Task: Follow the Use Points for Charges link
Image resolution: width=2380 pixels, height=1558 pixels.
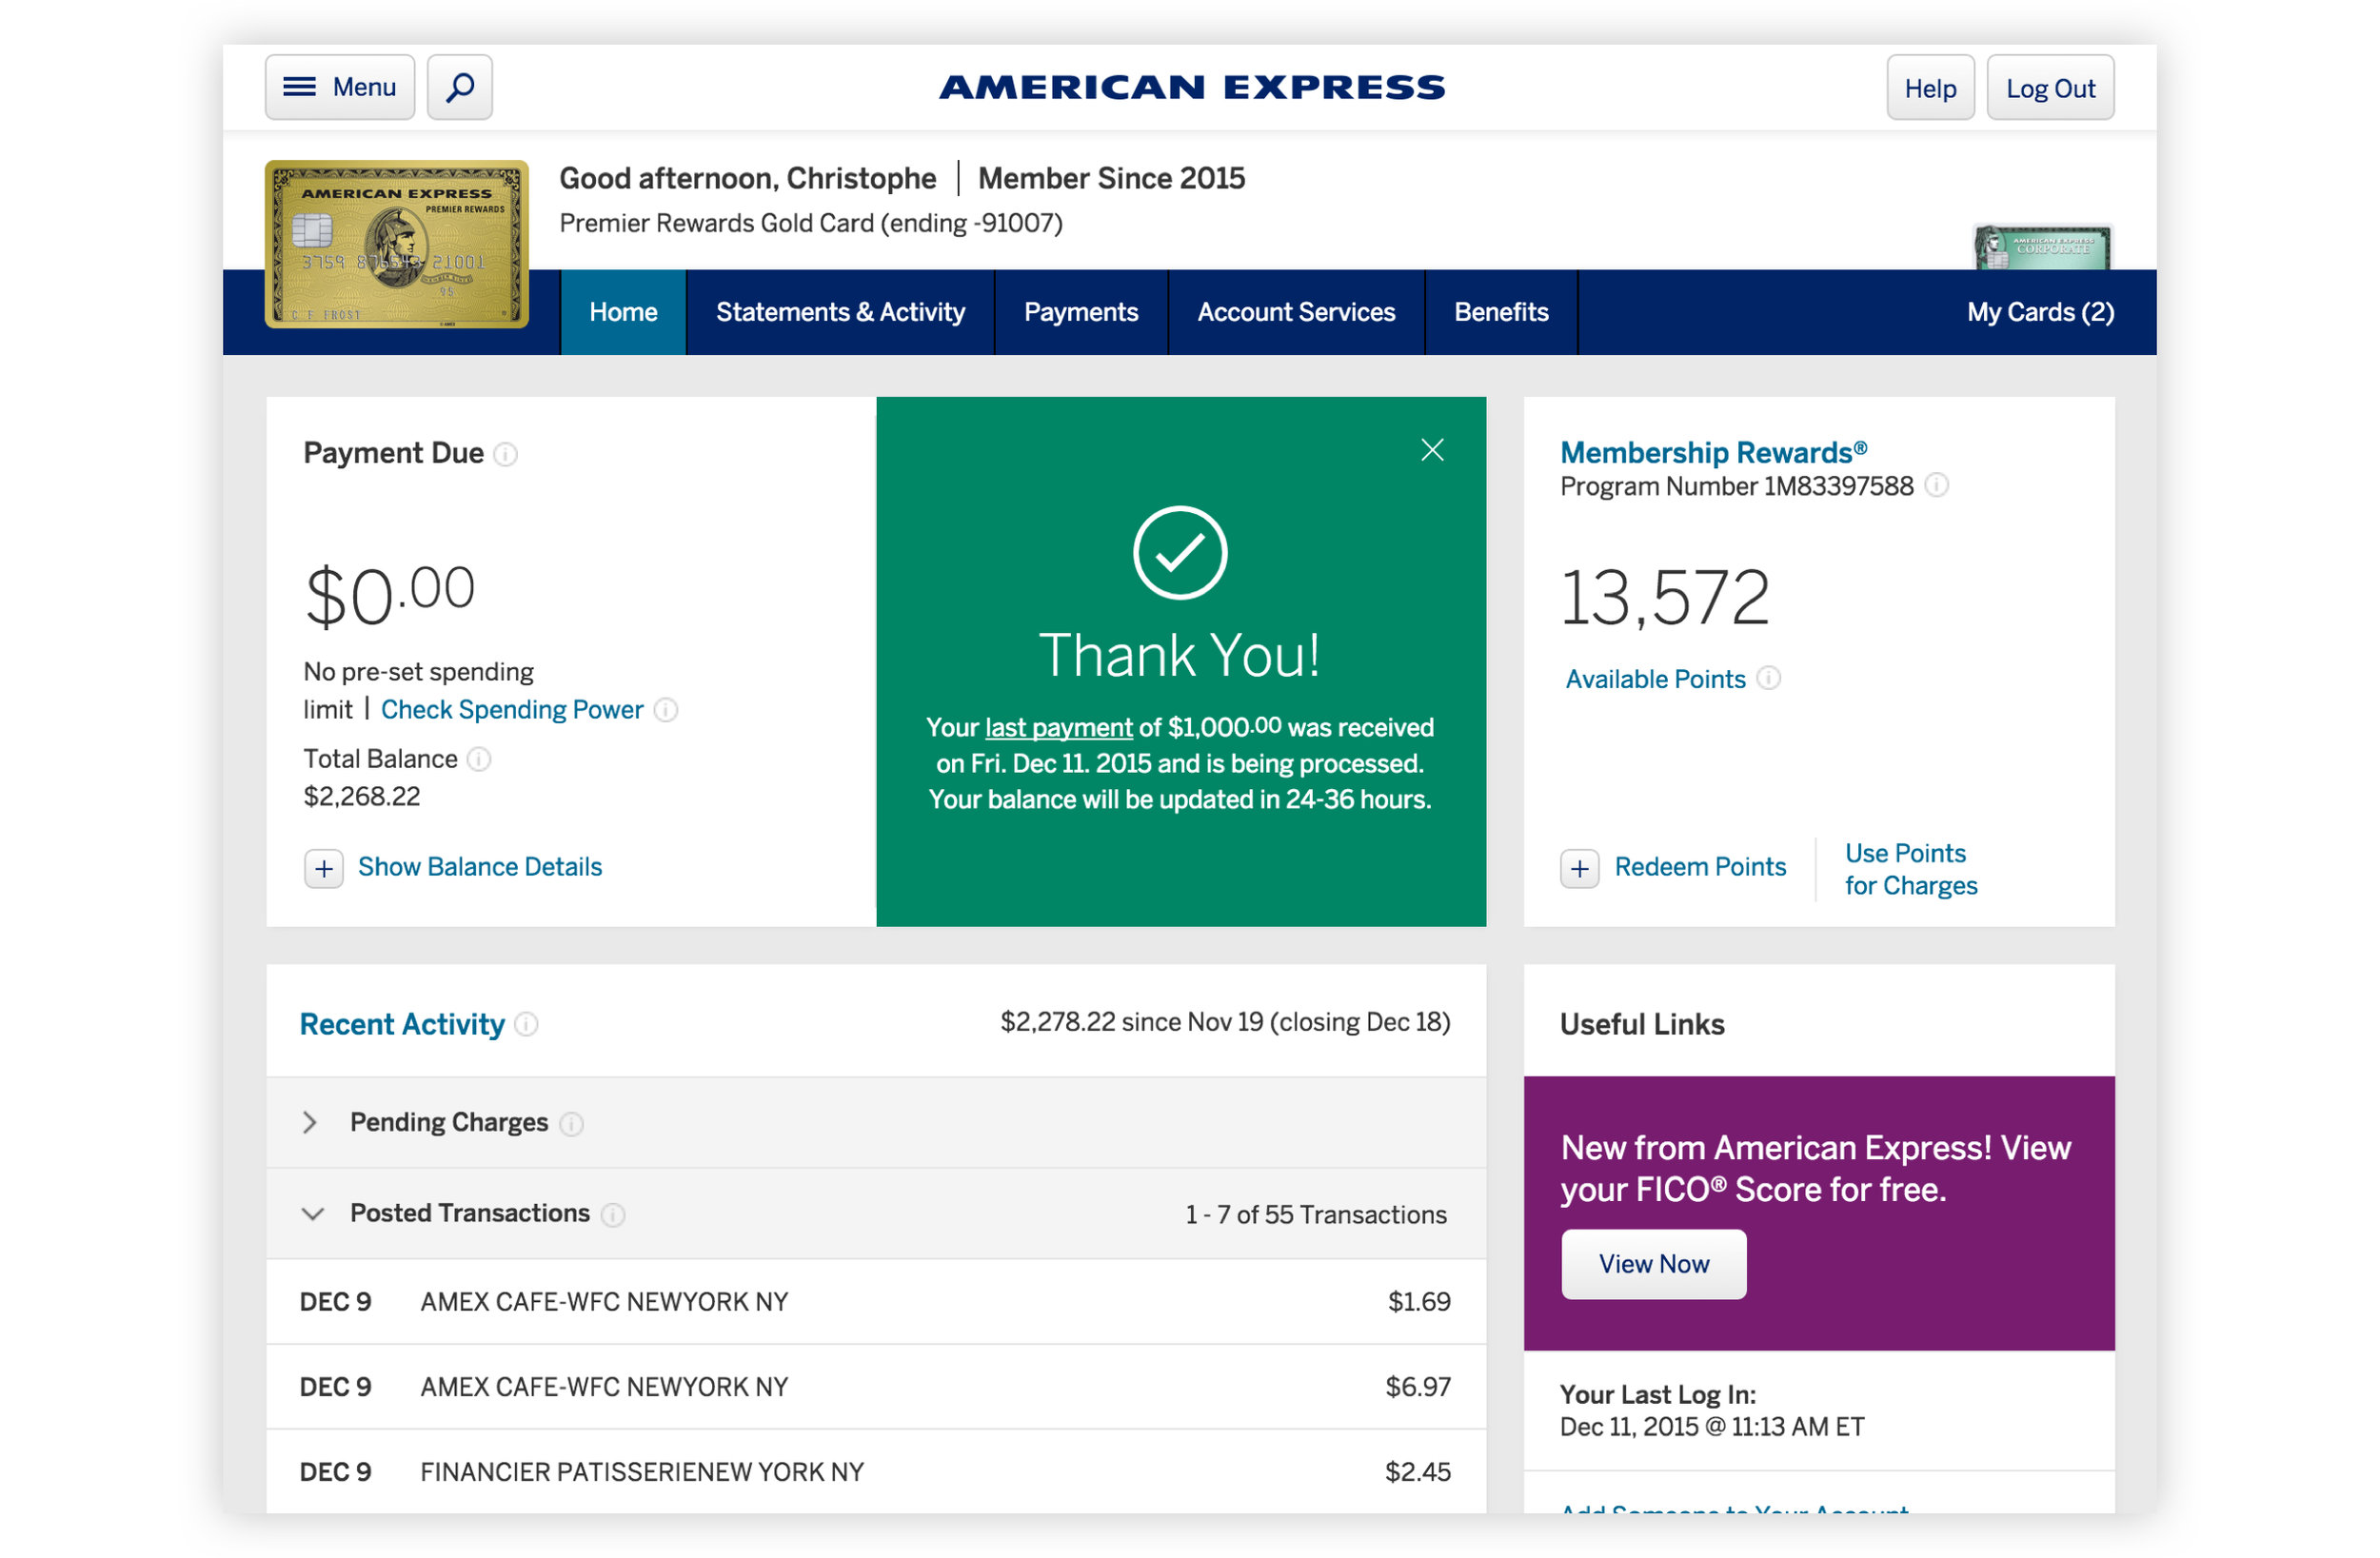Action: coord(1911,869)
